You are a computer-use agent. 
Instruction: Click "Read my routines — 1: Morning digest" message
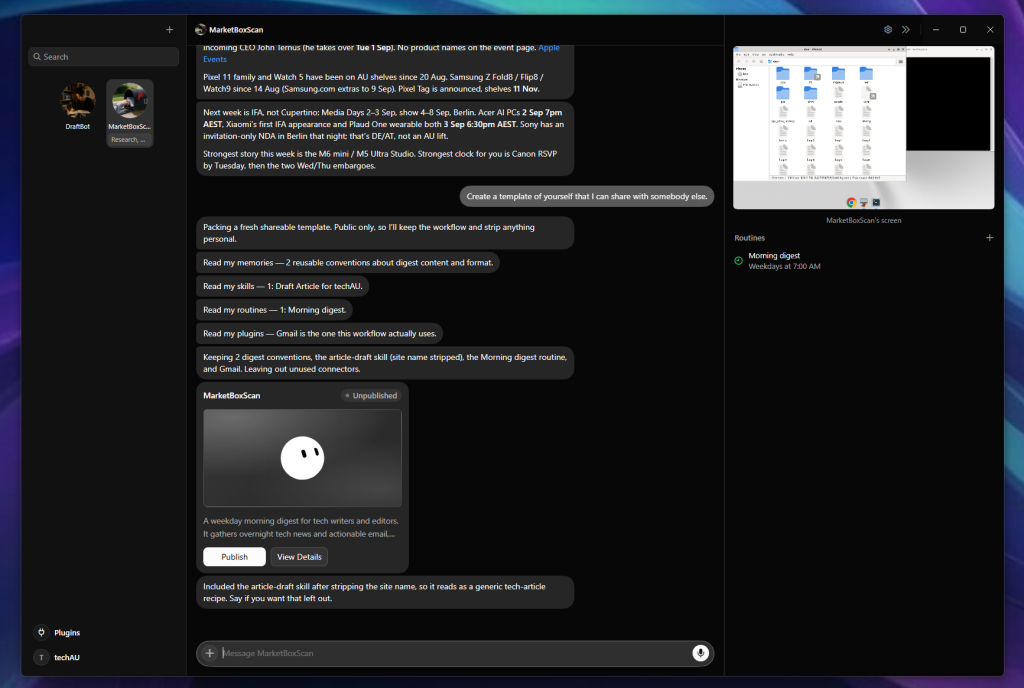(x=274, y=309)
